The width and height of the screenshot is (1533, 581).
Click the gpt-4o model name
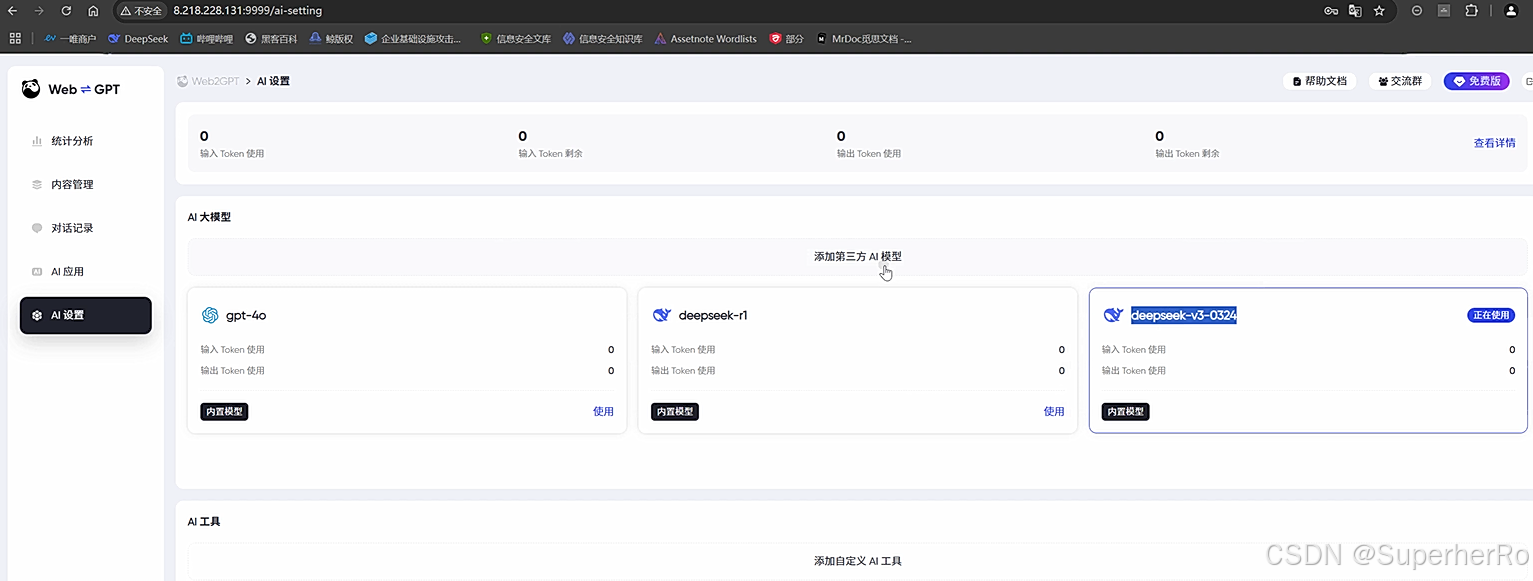pyautogui.click(x=246, y=315)
